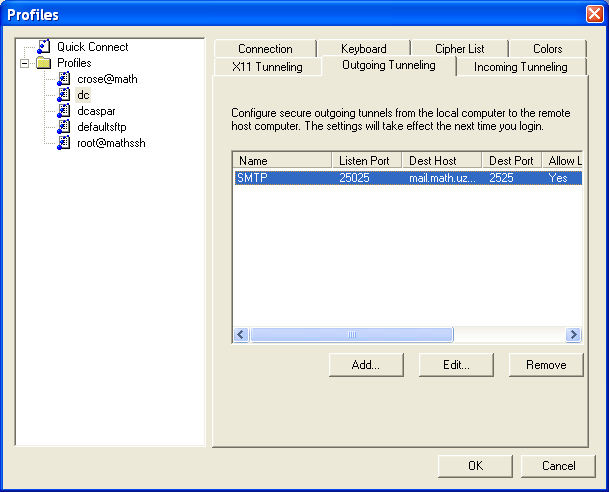Open the X11 Tunneling tab
The width and height of the screenshot is (609, 492).
pos(267,67)
